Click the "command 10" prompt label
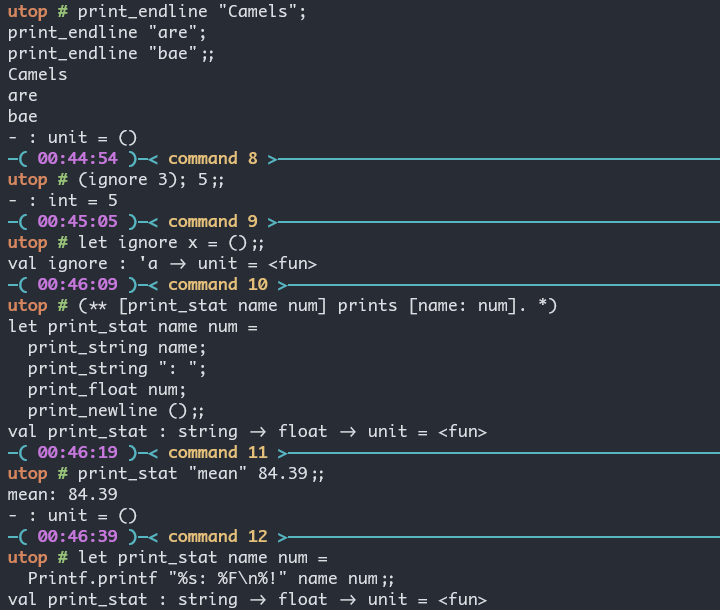This screenshot has height=610, width=720. click(217, 284)
